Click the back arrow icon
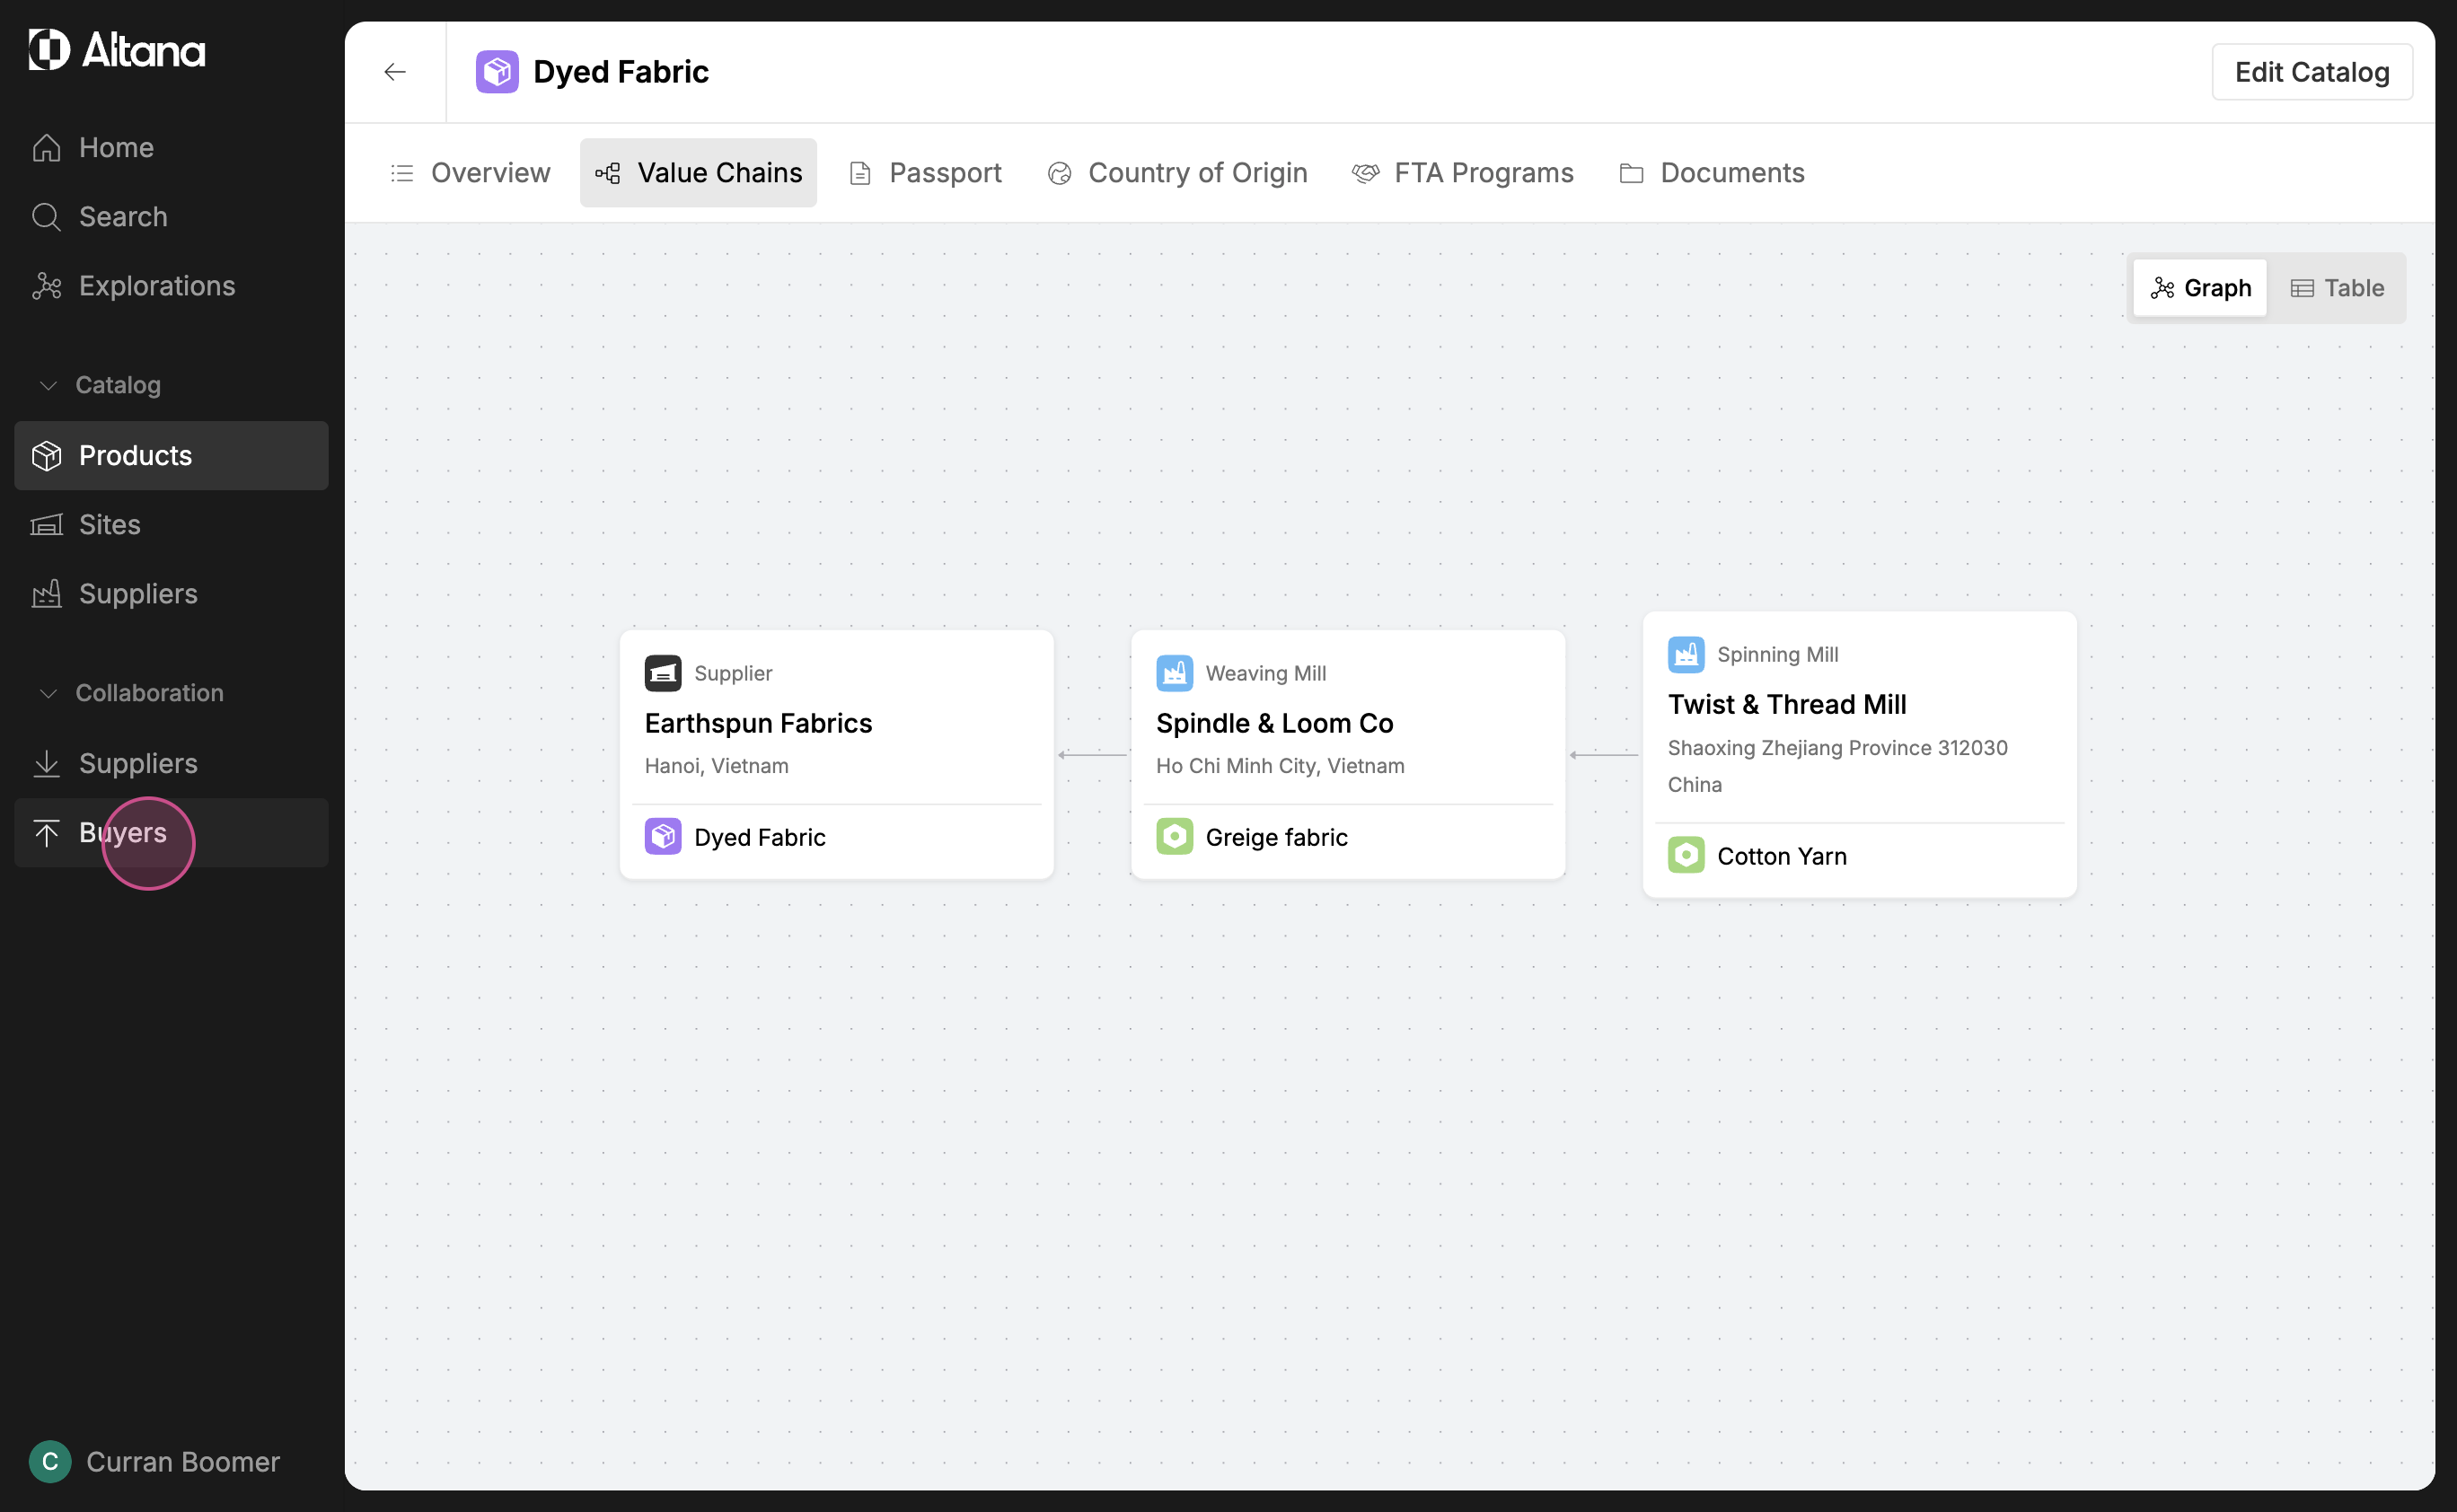Image resolution: width=2457 pixels, height=1512 pixels. click(x=395, y=72)
